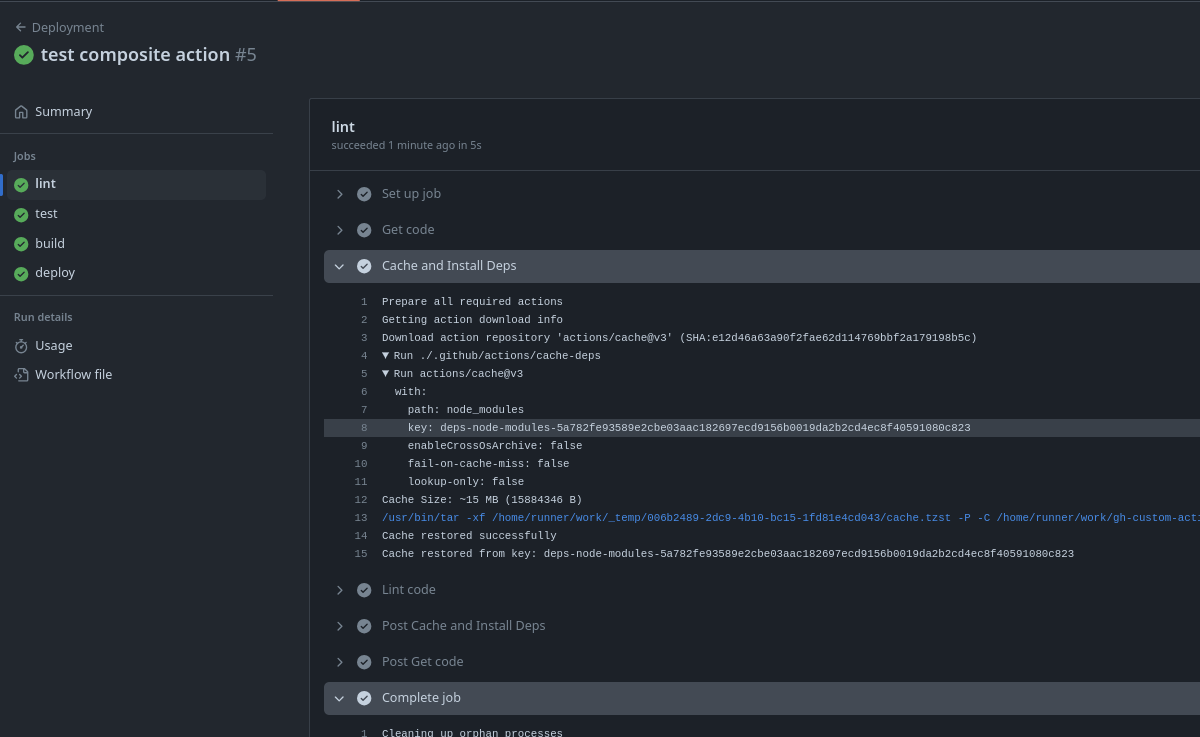Click the Usage stopwatch icon

pos(21,346)
